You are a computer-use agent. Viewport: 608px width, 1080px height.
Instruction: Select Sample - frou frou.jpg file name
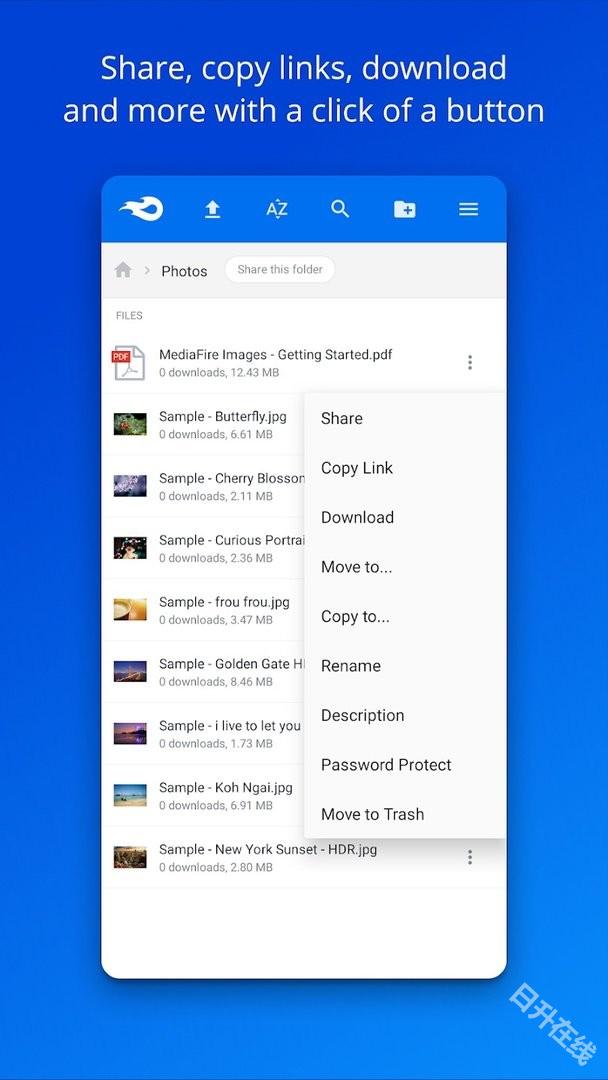(x=224, y=603)
